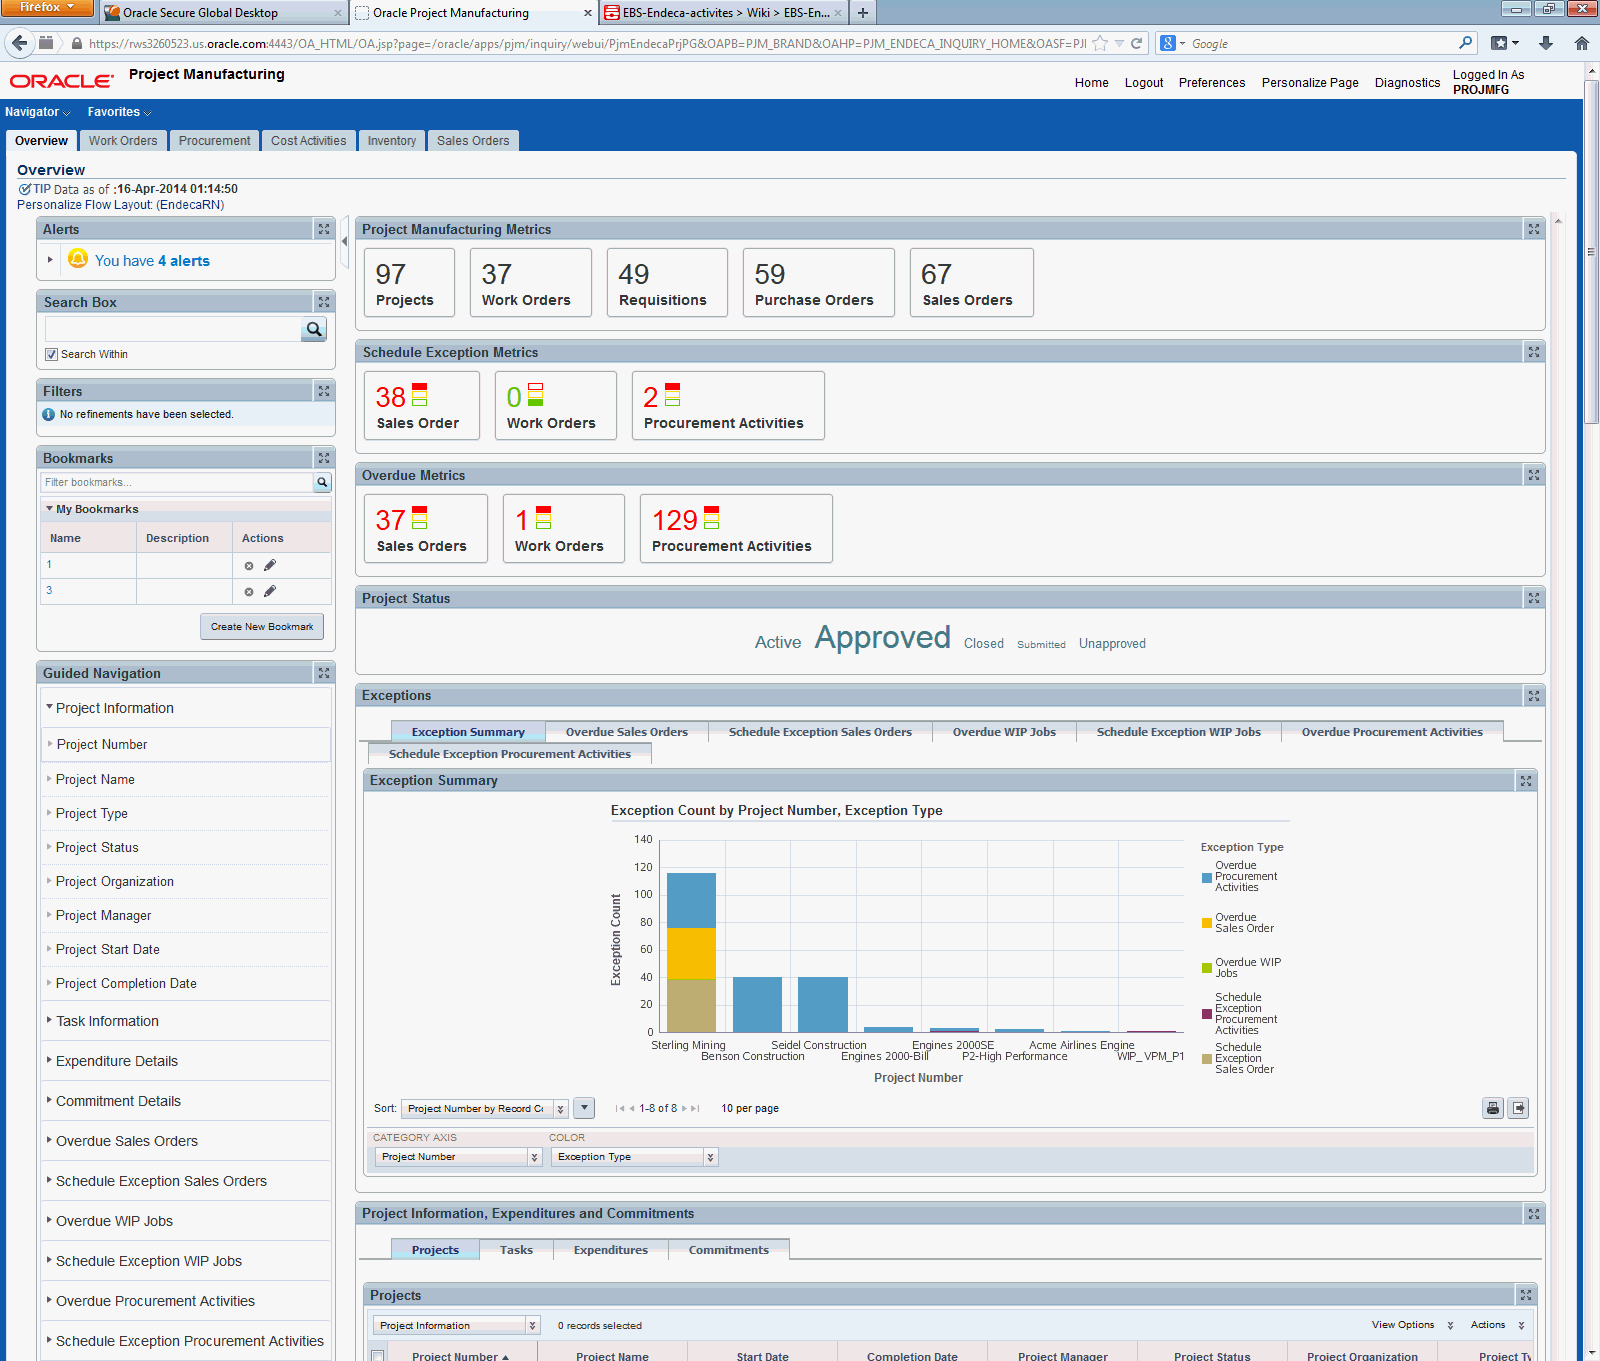The image size is (1600, 1361).
Task: Click the search magnifier in Search Box
Action: (x=314, y=329)
